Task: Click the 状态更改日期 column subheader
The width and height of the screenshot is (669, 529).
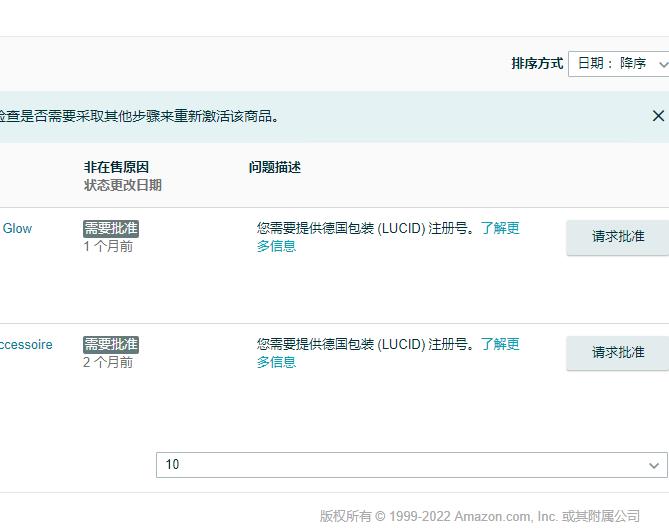Action: (x=122, y=185)
